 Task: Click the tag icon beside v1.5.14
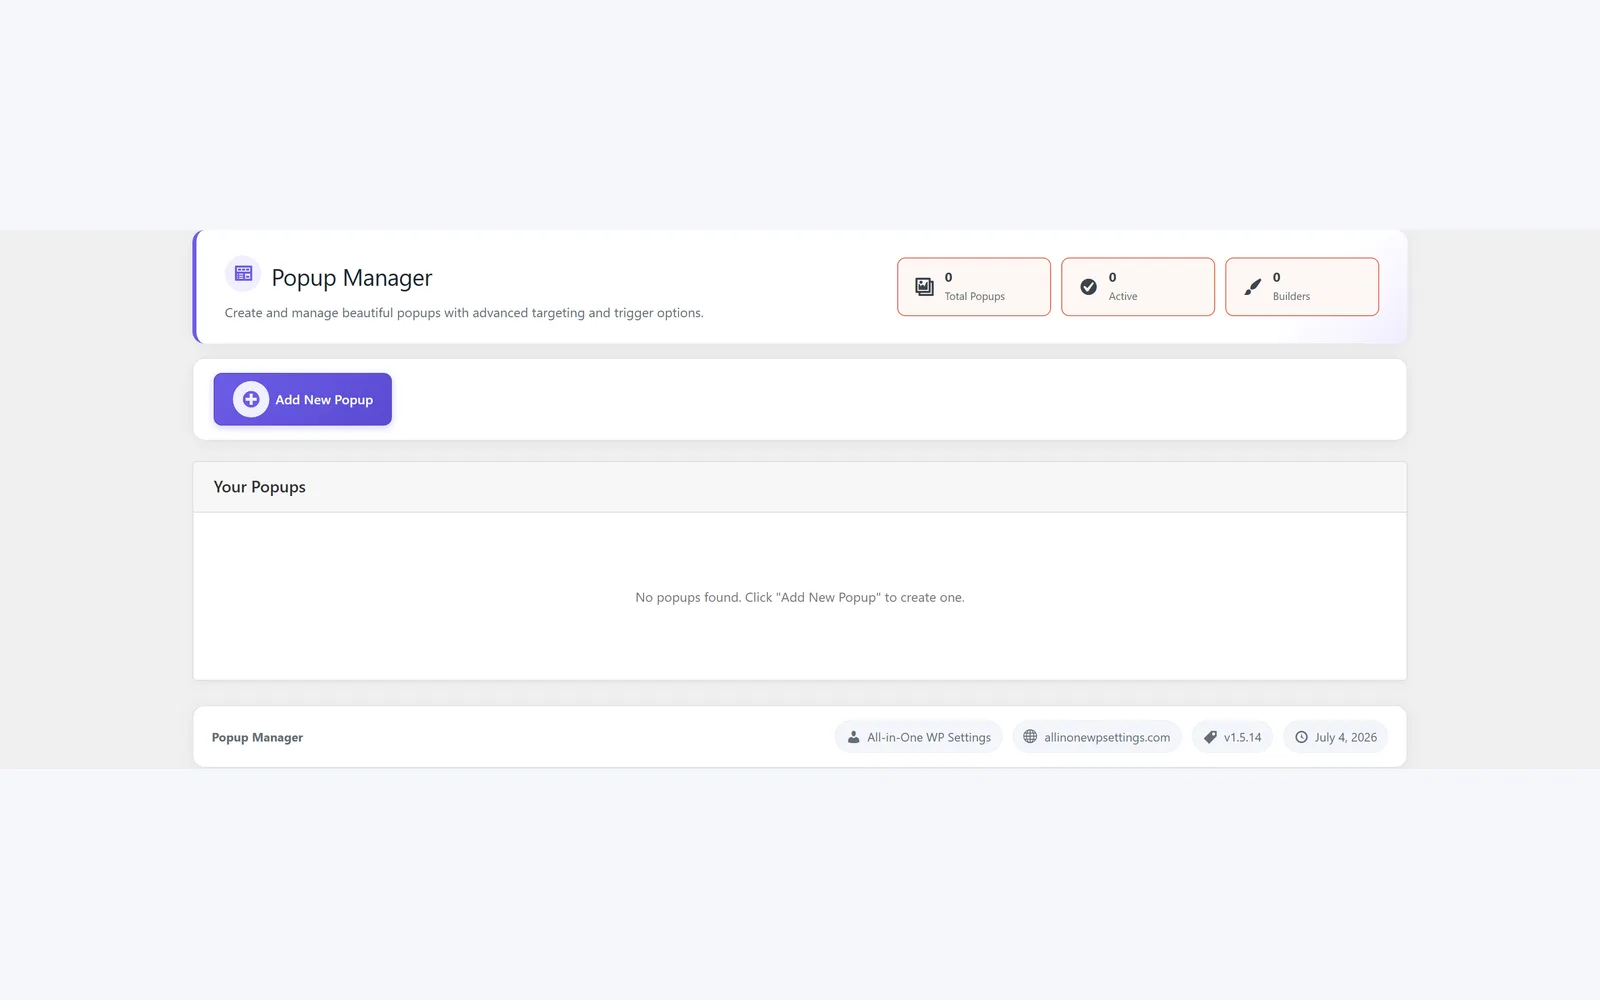point(1210,737)
